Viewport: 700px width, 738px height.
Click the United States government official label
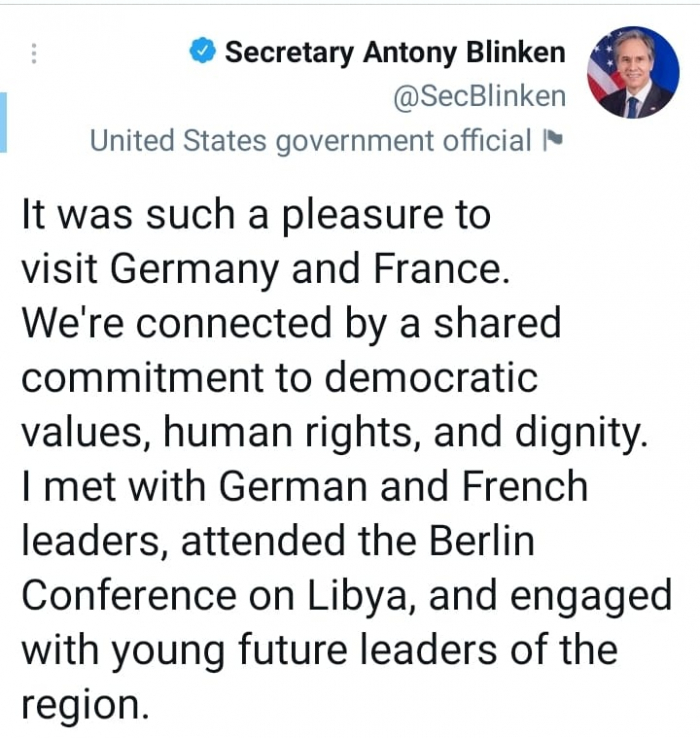(x=310, y=141)
